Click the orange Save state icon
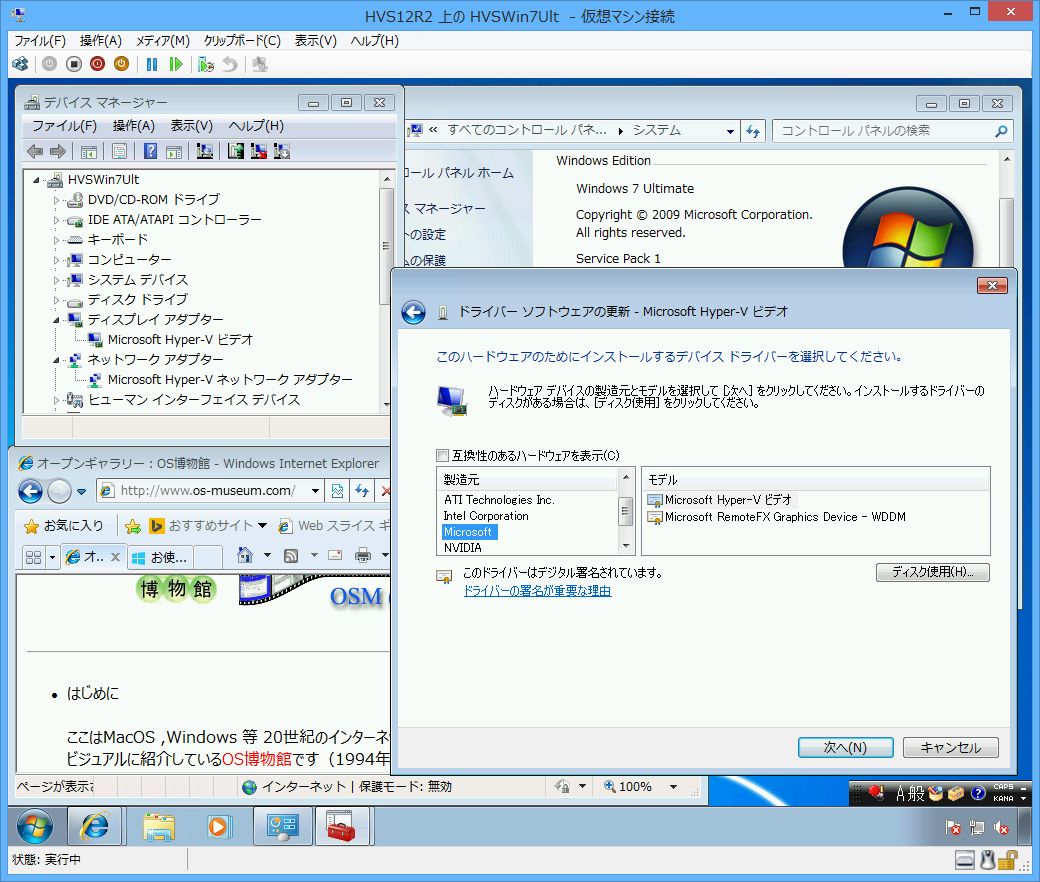 point(121,64)
